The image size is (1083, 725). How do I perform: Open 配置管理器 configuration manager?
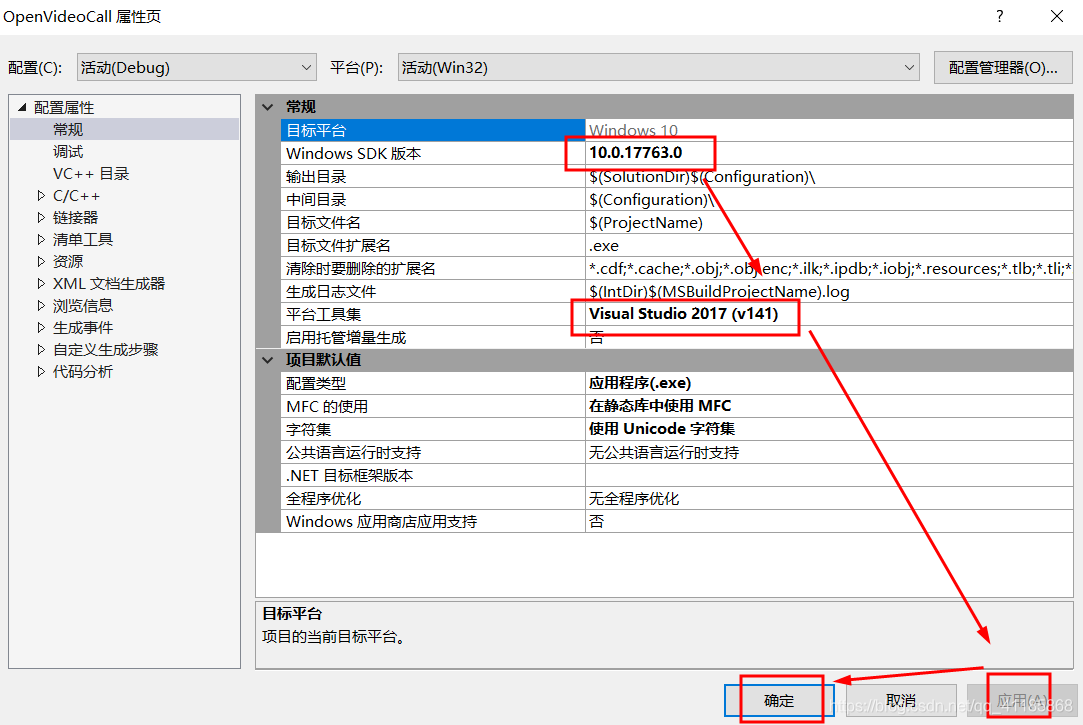point(1003,68)
